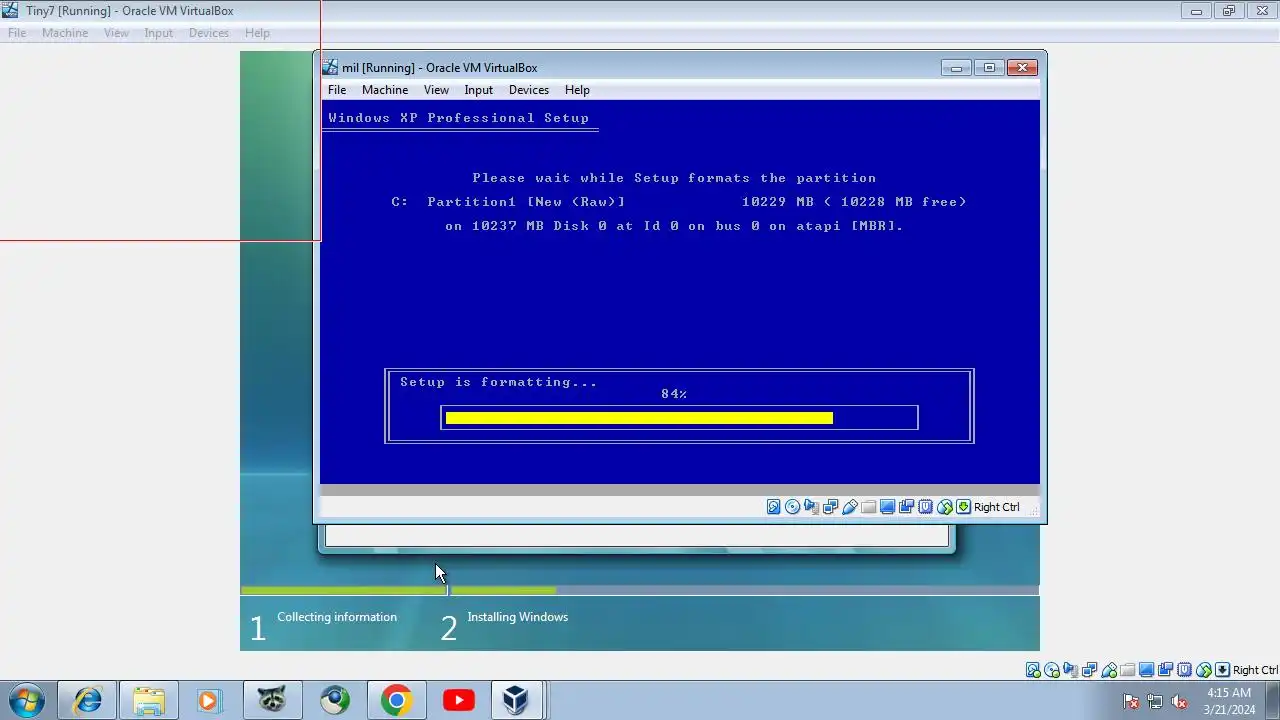Minimize the mil VirtualBox window
The height and width of the screenshot is (720, 1280).
(956, 68)
